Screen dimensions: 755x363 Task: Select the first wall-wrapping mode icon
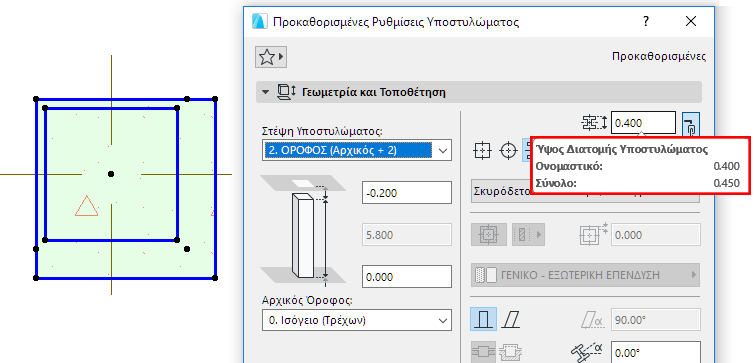click(x=482, y=353)
